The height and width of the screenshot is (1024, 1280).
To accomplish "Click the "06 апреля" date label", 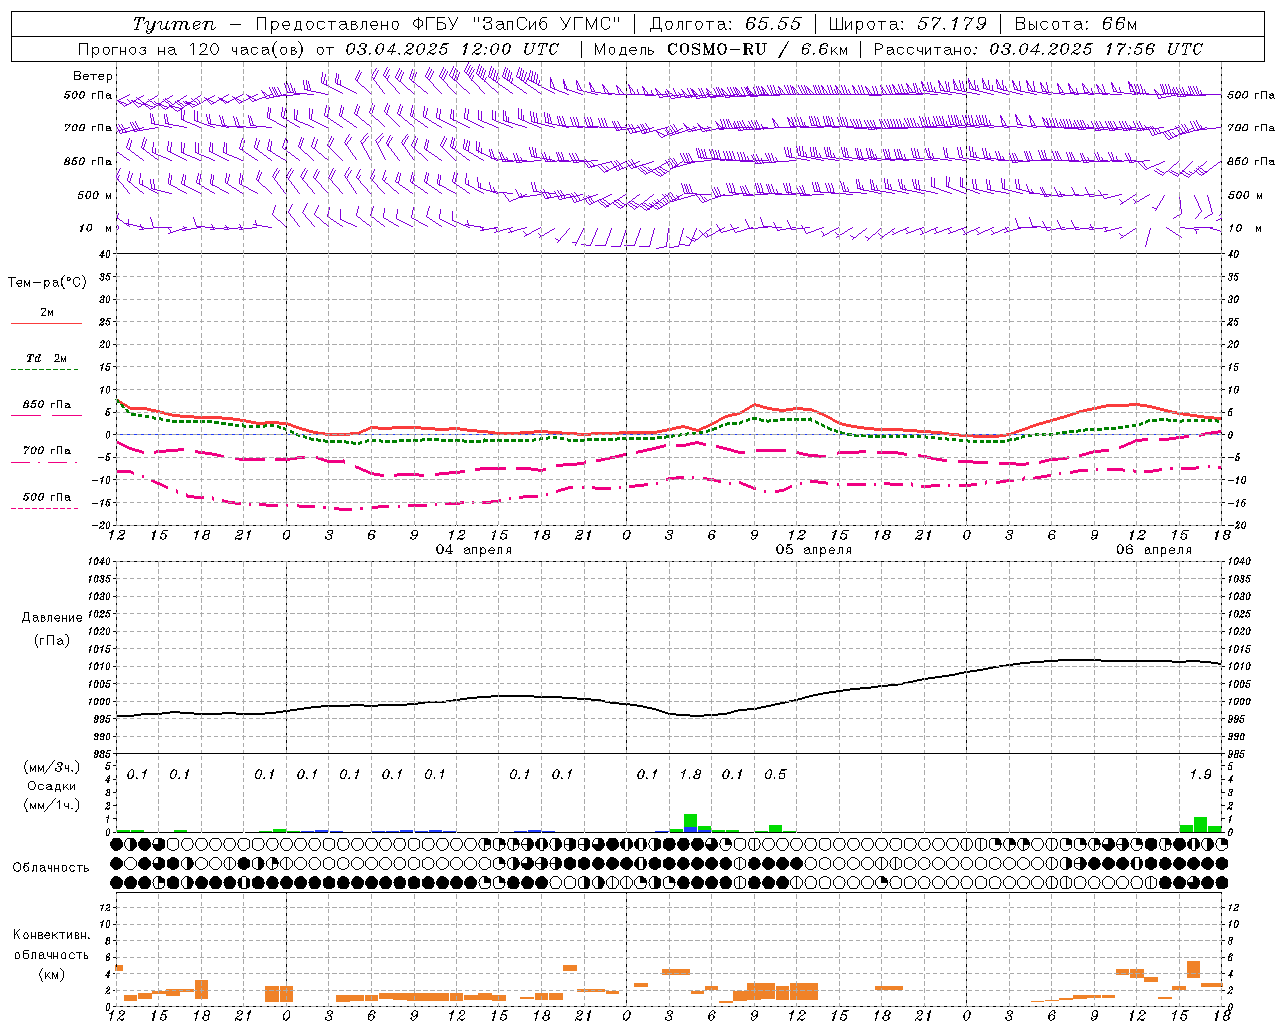I will (1154, 550).
